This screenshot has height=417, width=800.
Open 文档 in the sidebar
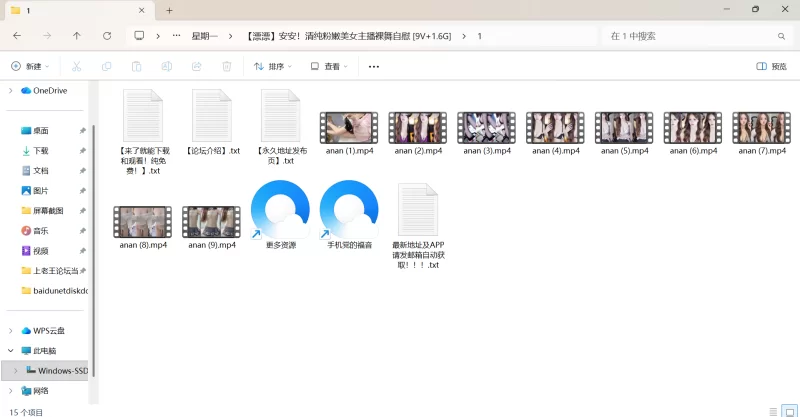(41, 170)
